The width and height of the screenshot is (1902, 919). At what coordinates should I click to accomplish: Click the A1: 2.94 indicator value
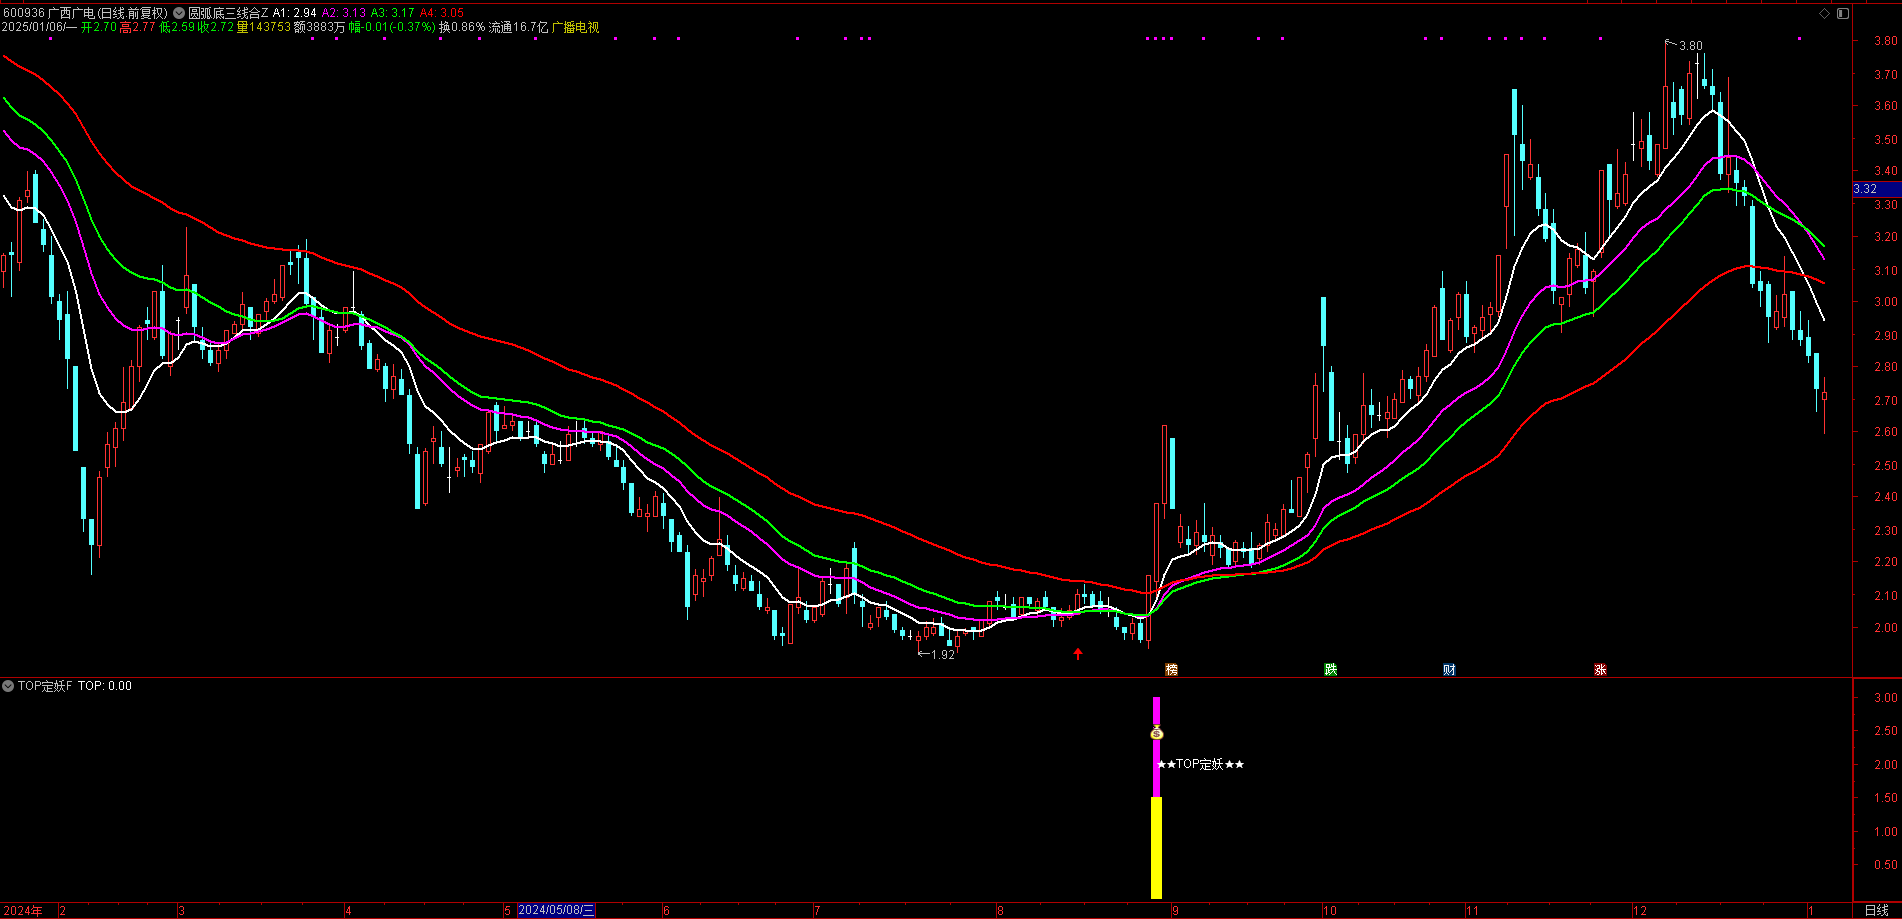(295, 13)
